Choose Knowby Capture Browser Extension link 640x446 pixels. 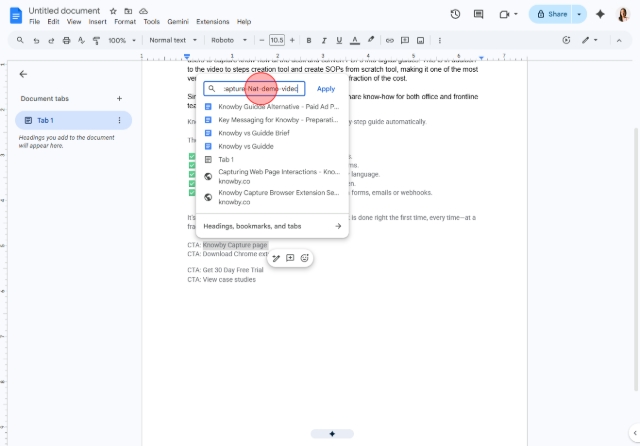click(x=272, y=197)
